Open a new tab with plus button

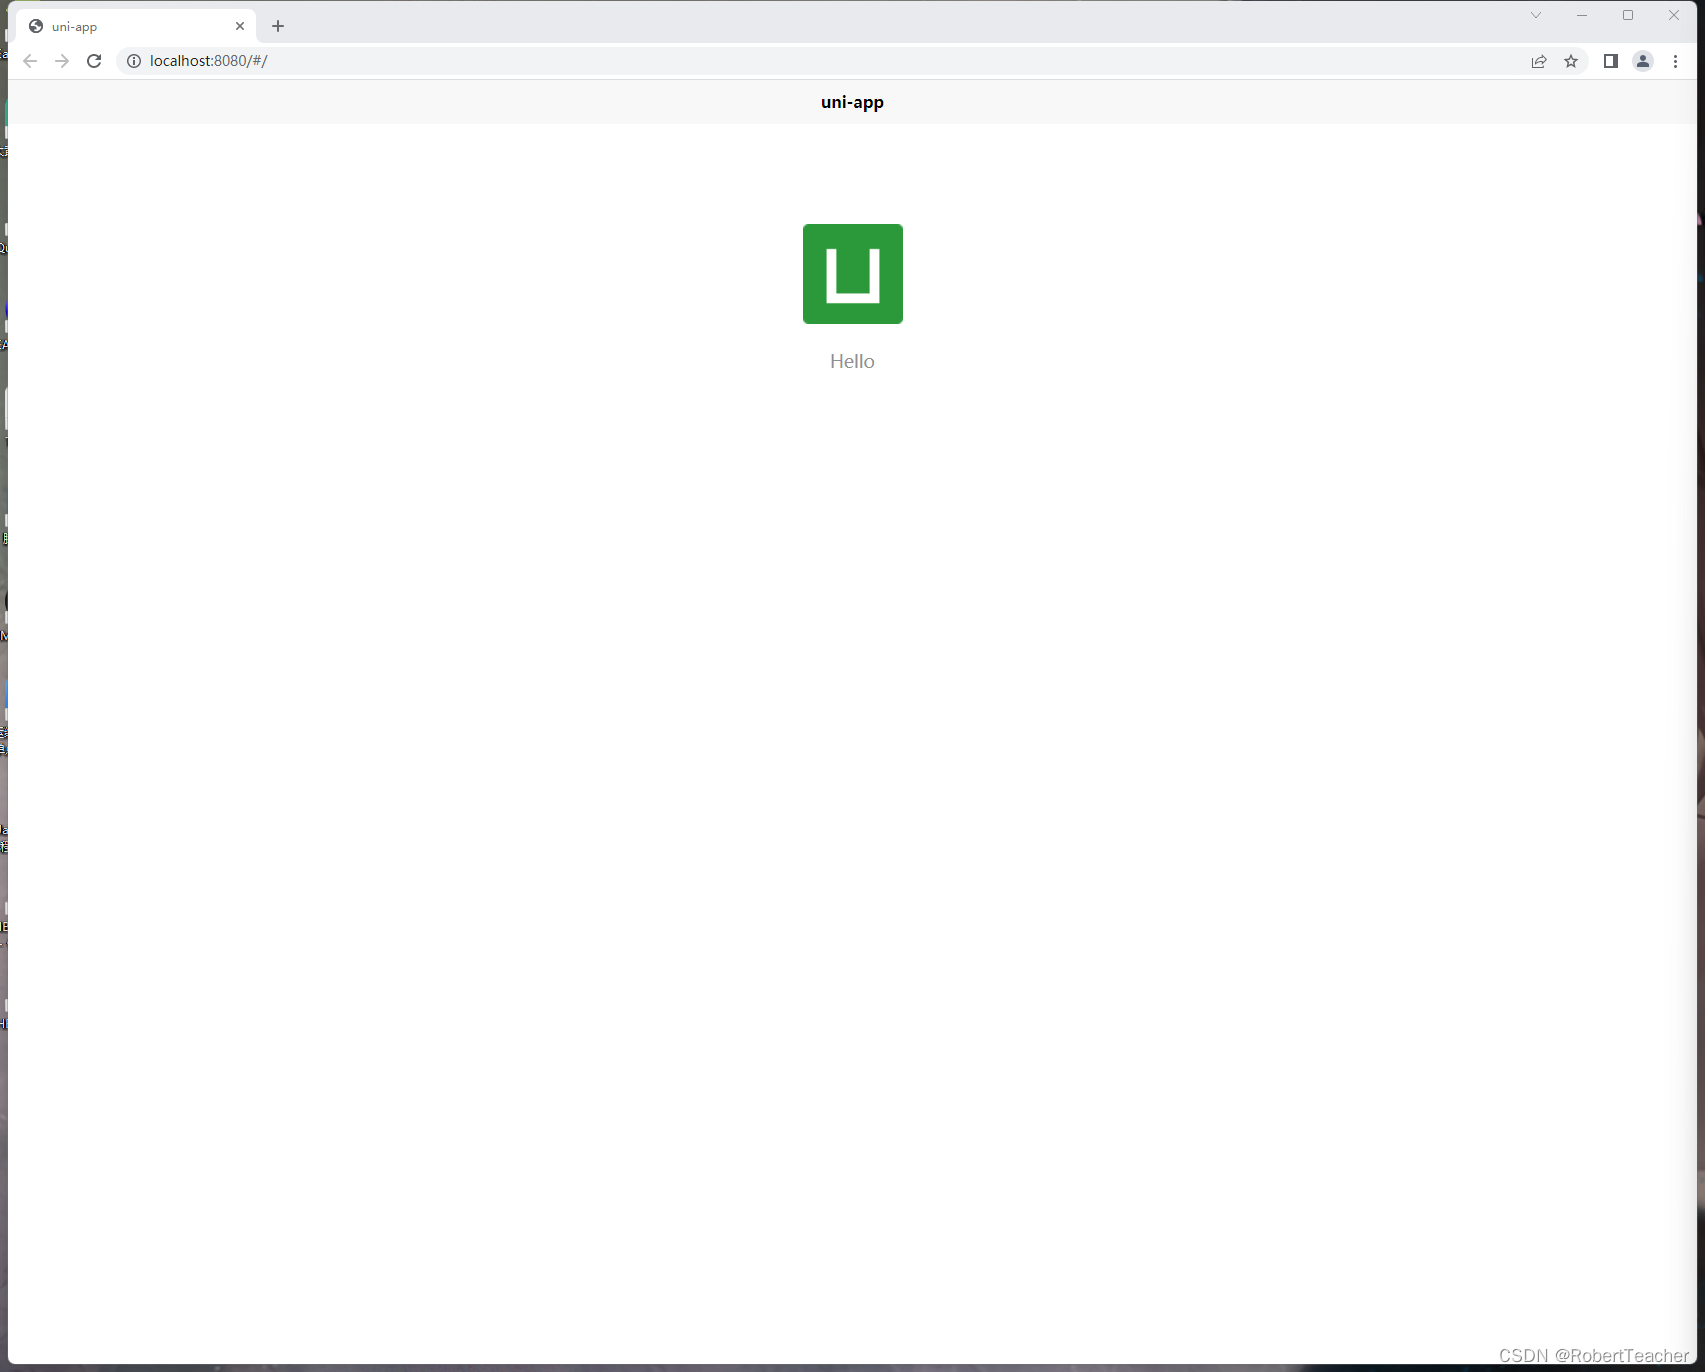tap(278, 26)
